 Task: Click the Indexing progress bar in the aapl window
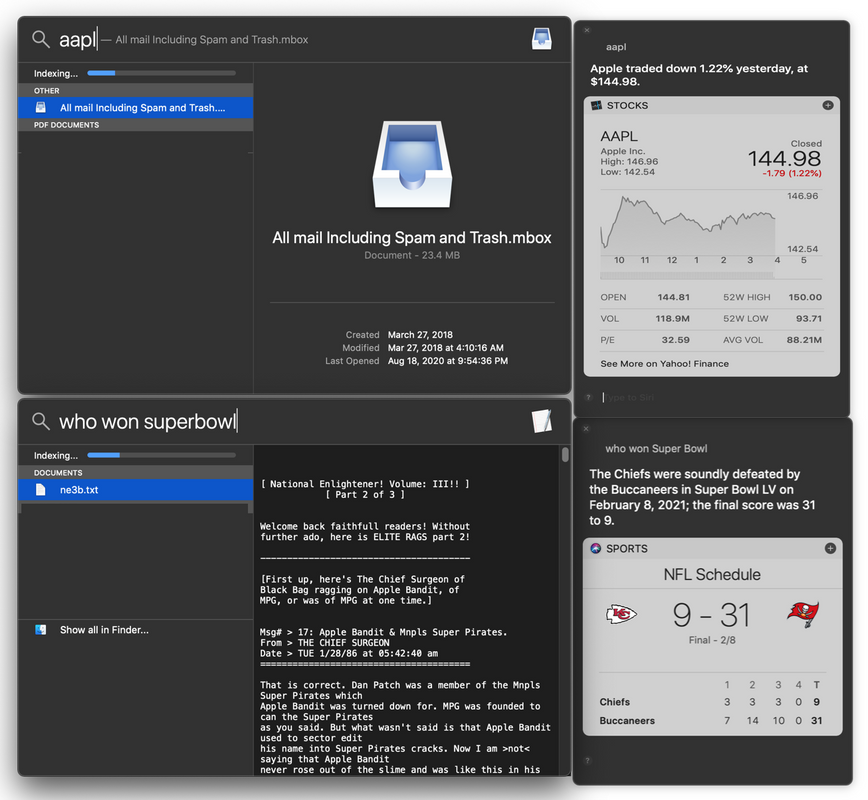161,73
